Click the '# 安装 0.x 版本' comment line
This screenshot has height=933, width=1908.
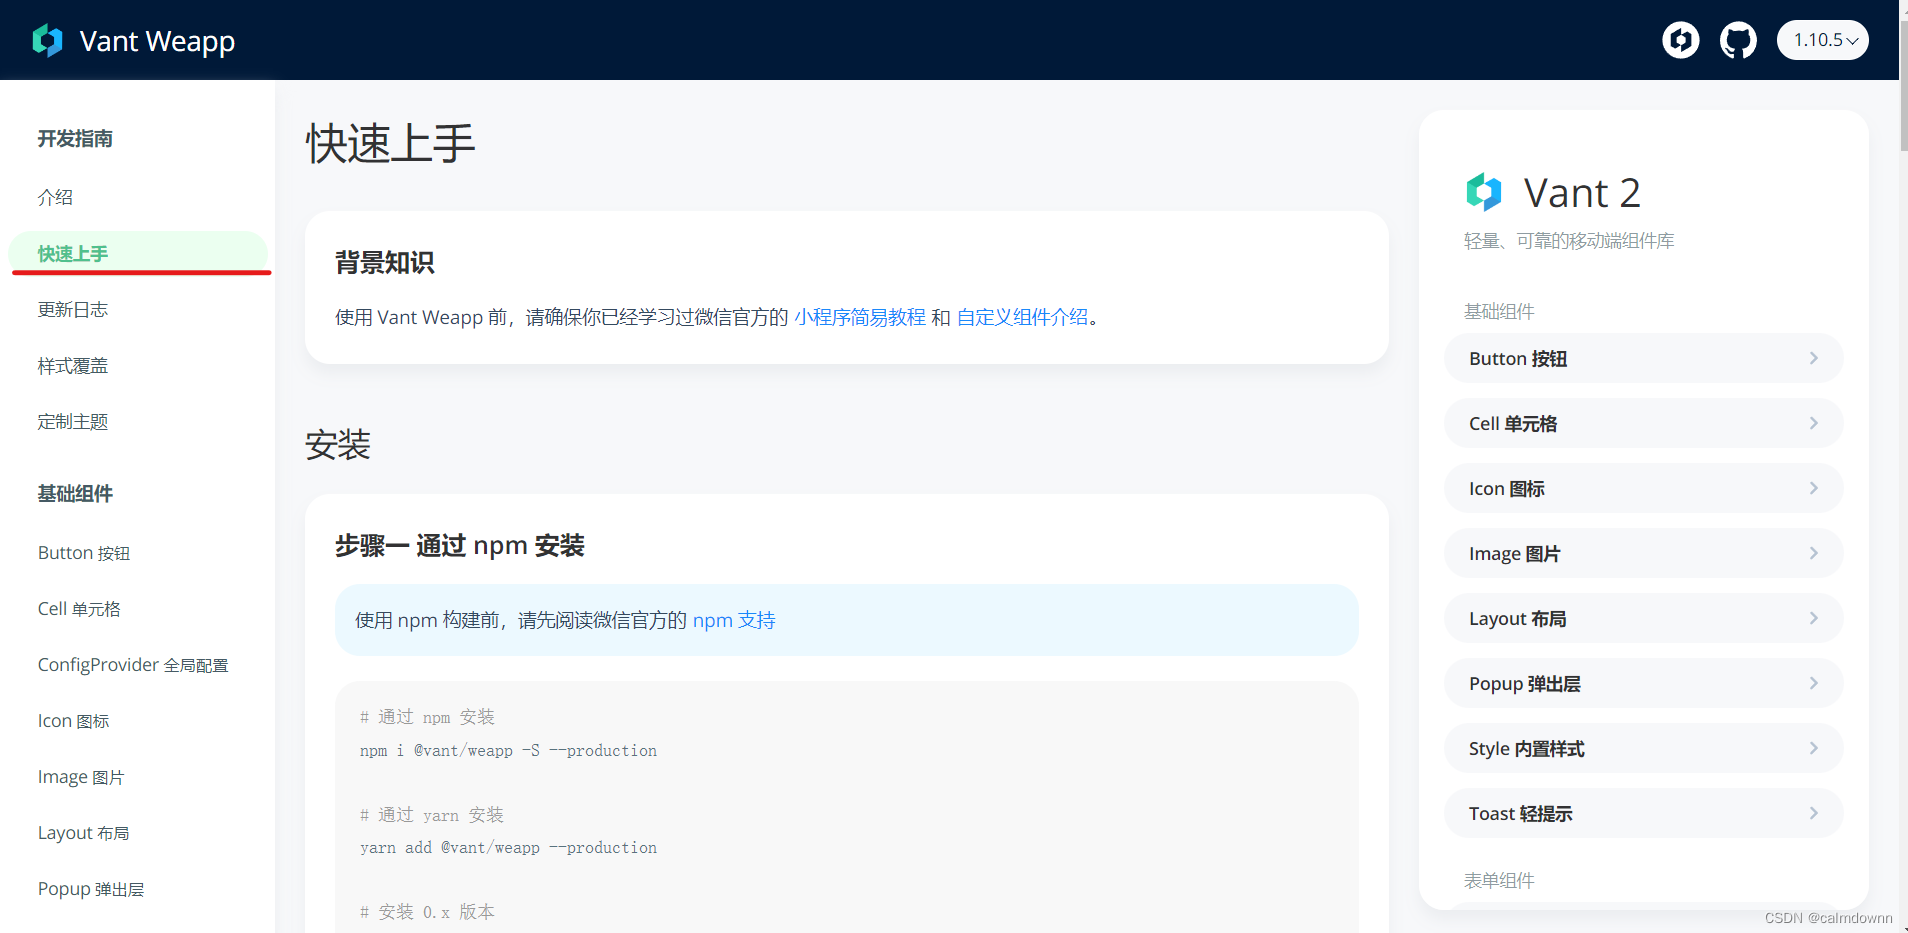click(427, 912)
